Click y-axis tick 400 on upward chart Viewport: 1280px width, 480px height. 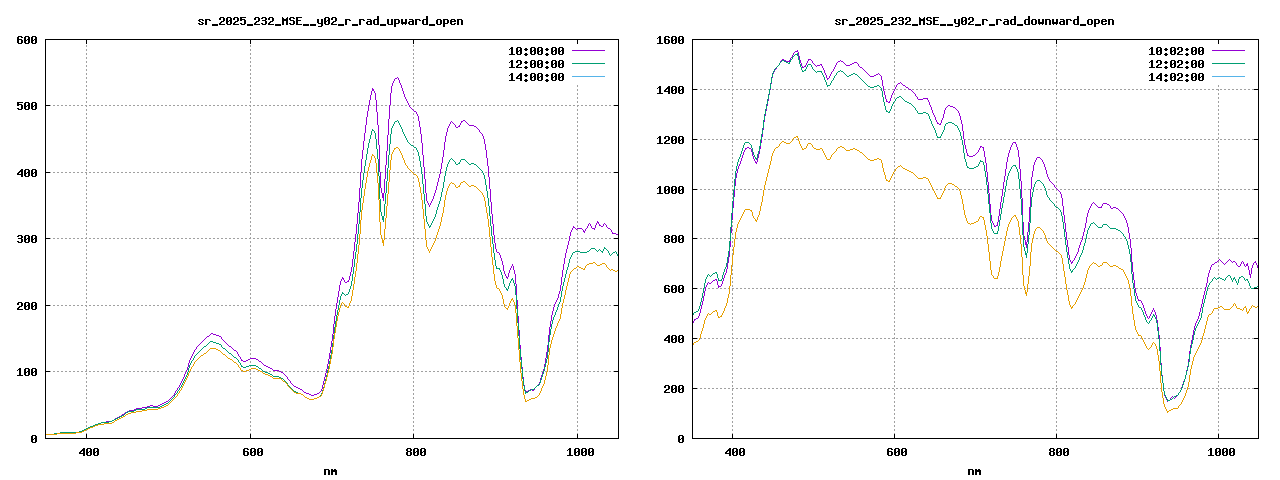tap(28, 172)
